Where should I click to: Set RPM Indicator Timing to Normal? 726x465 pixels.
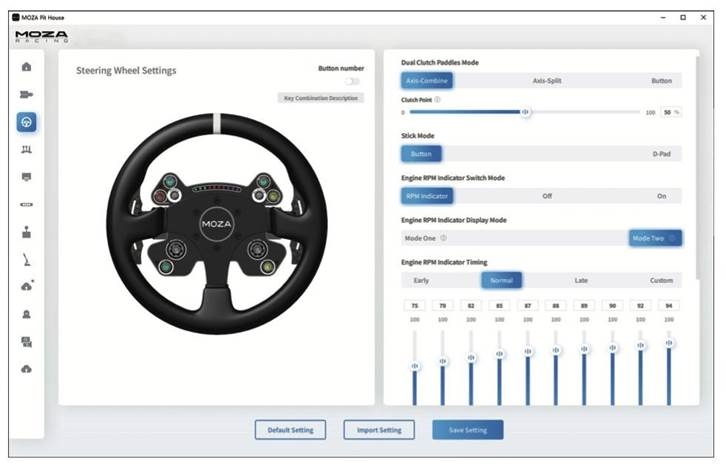[501, 280]
